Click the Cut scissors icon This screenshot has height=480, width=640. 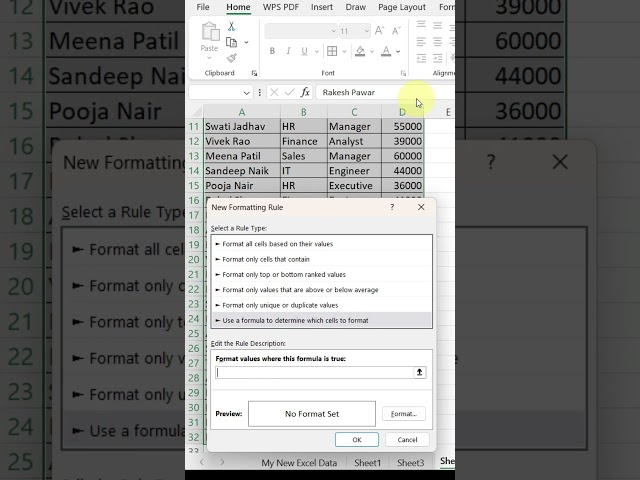pos(231,27)
